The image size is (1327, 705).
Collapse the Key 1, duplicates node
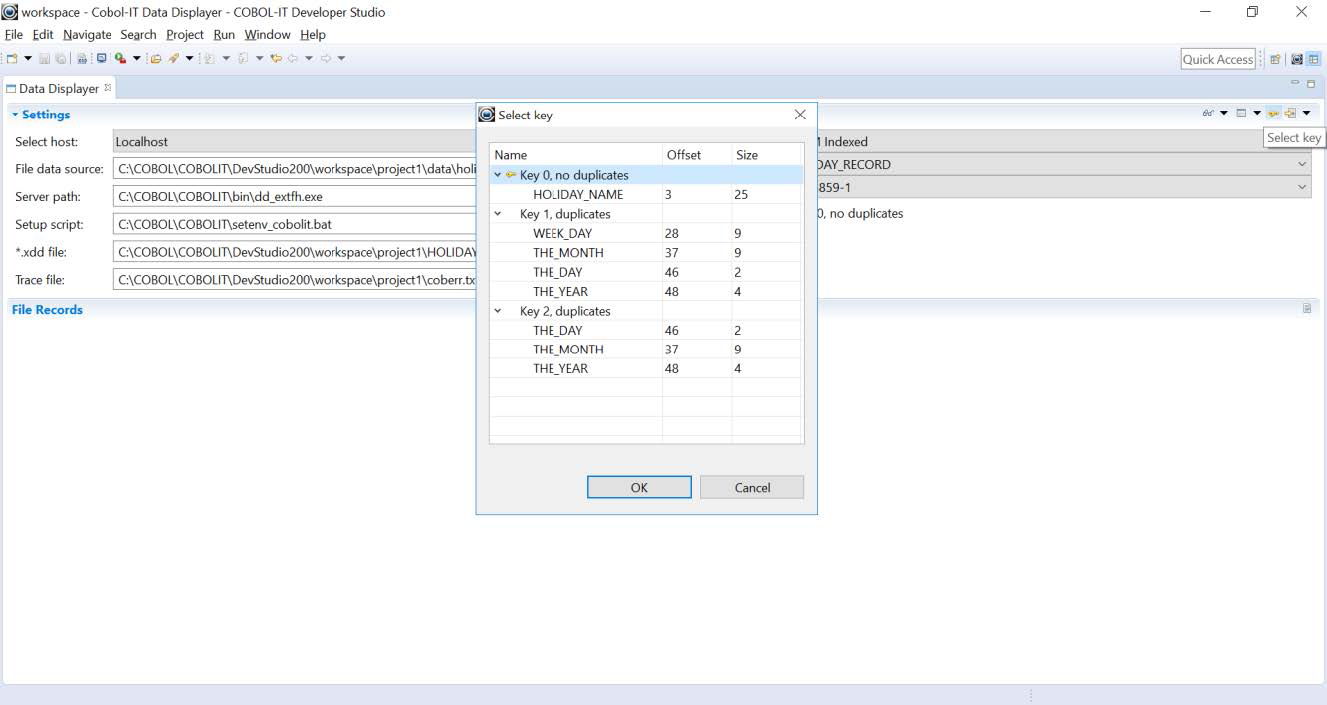tap(498, 214)
